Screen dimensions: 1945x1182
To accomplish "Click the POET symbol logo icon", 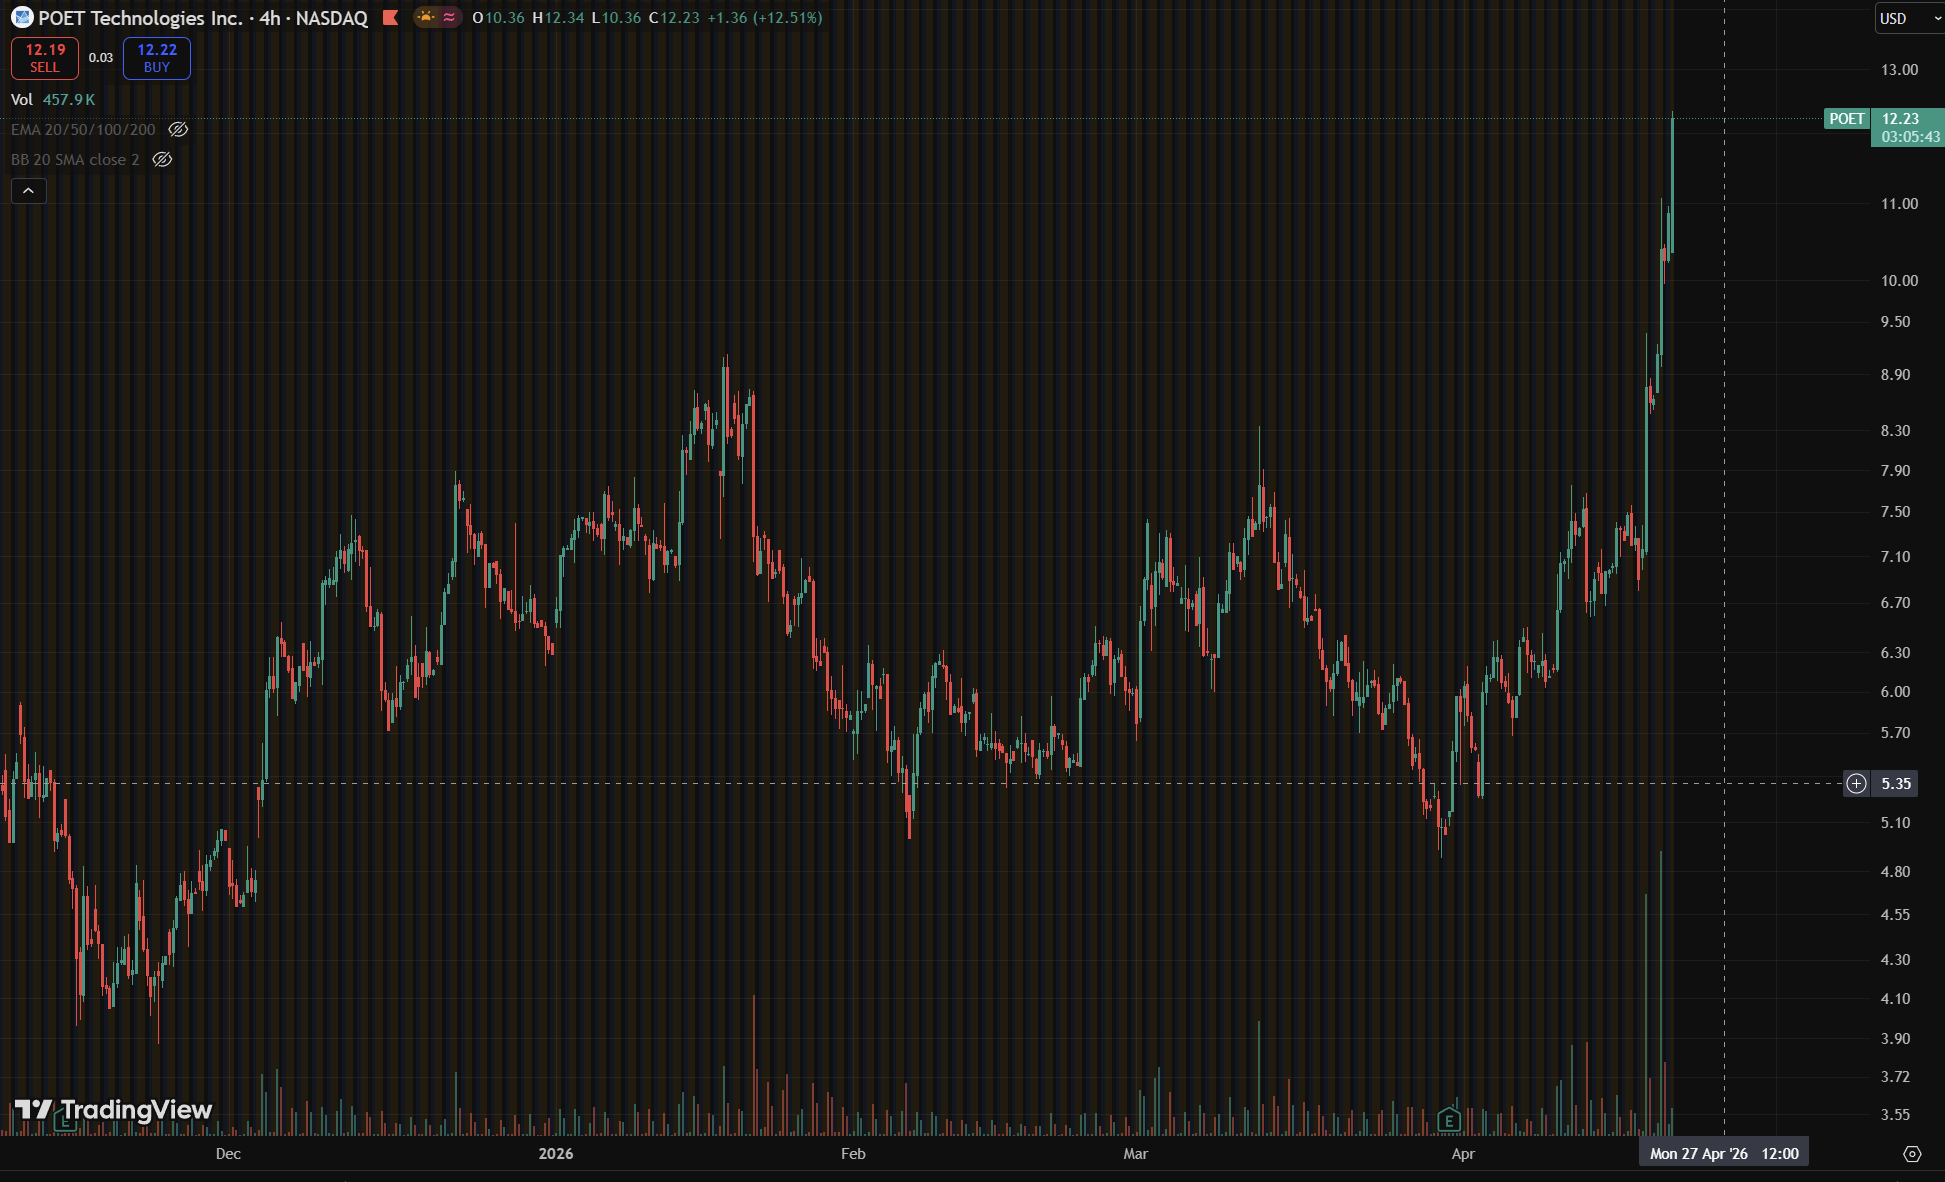I will point(21,17).
